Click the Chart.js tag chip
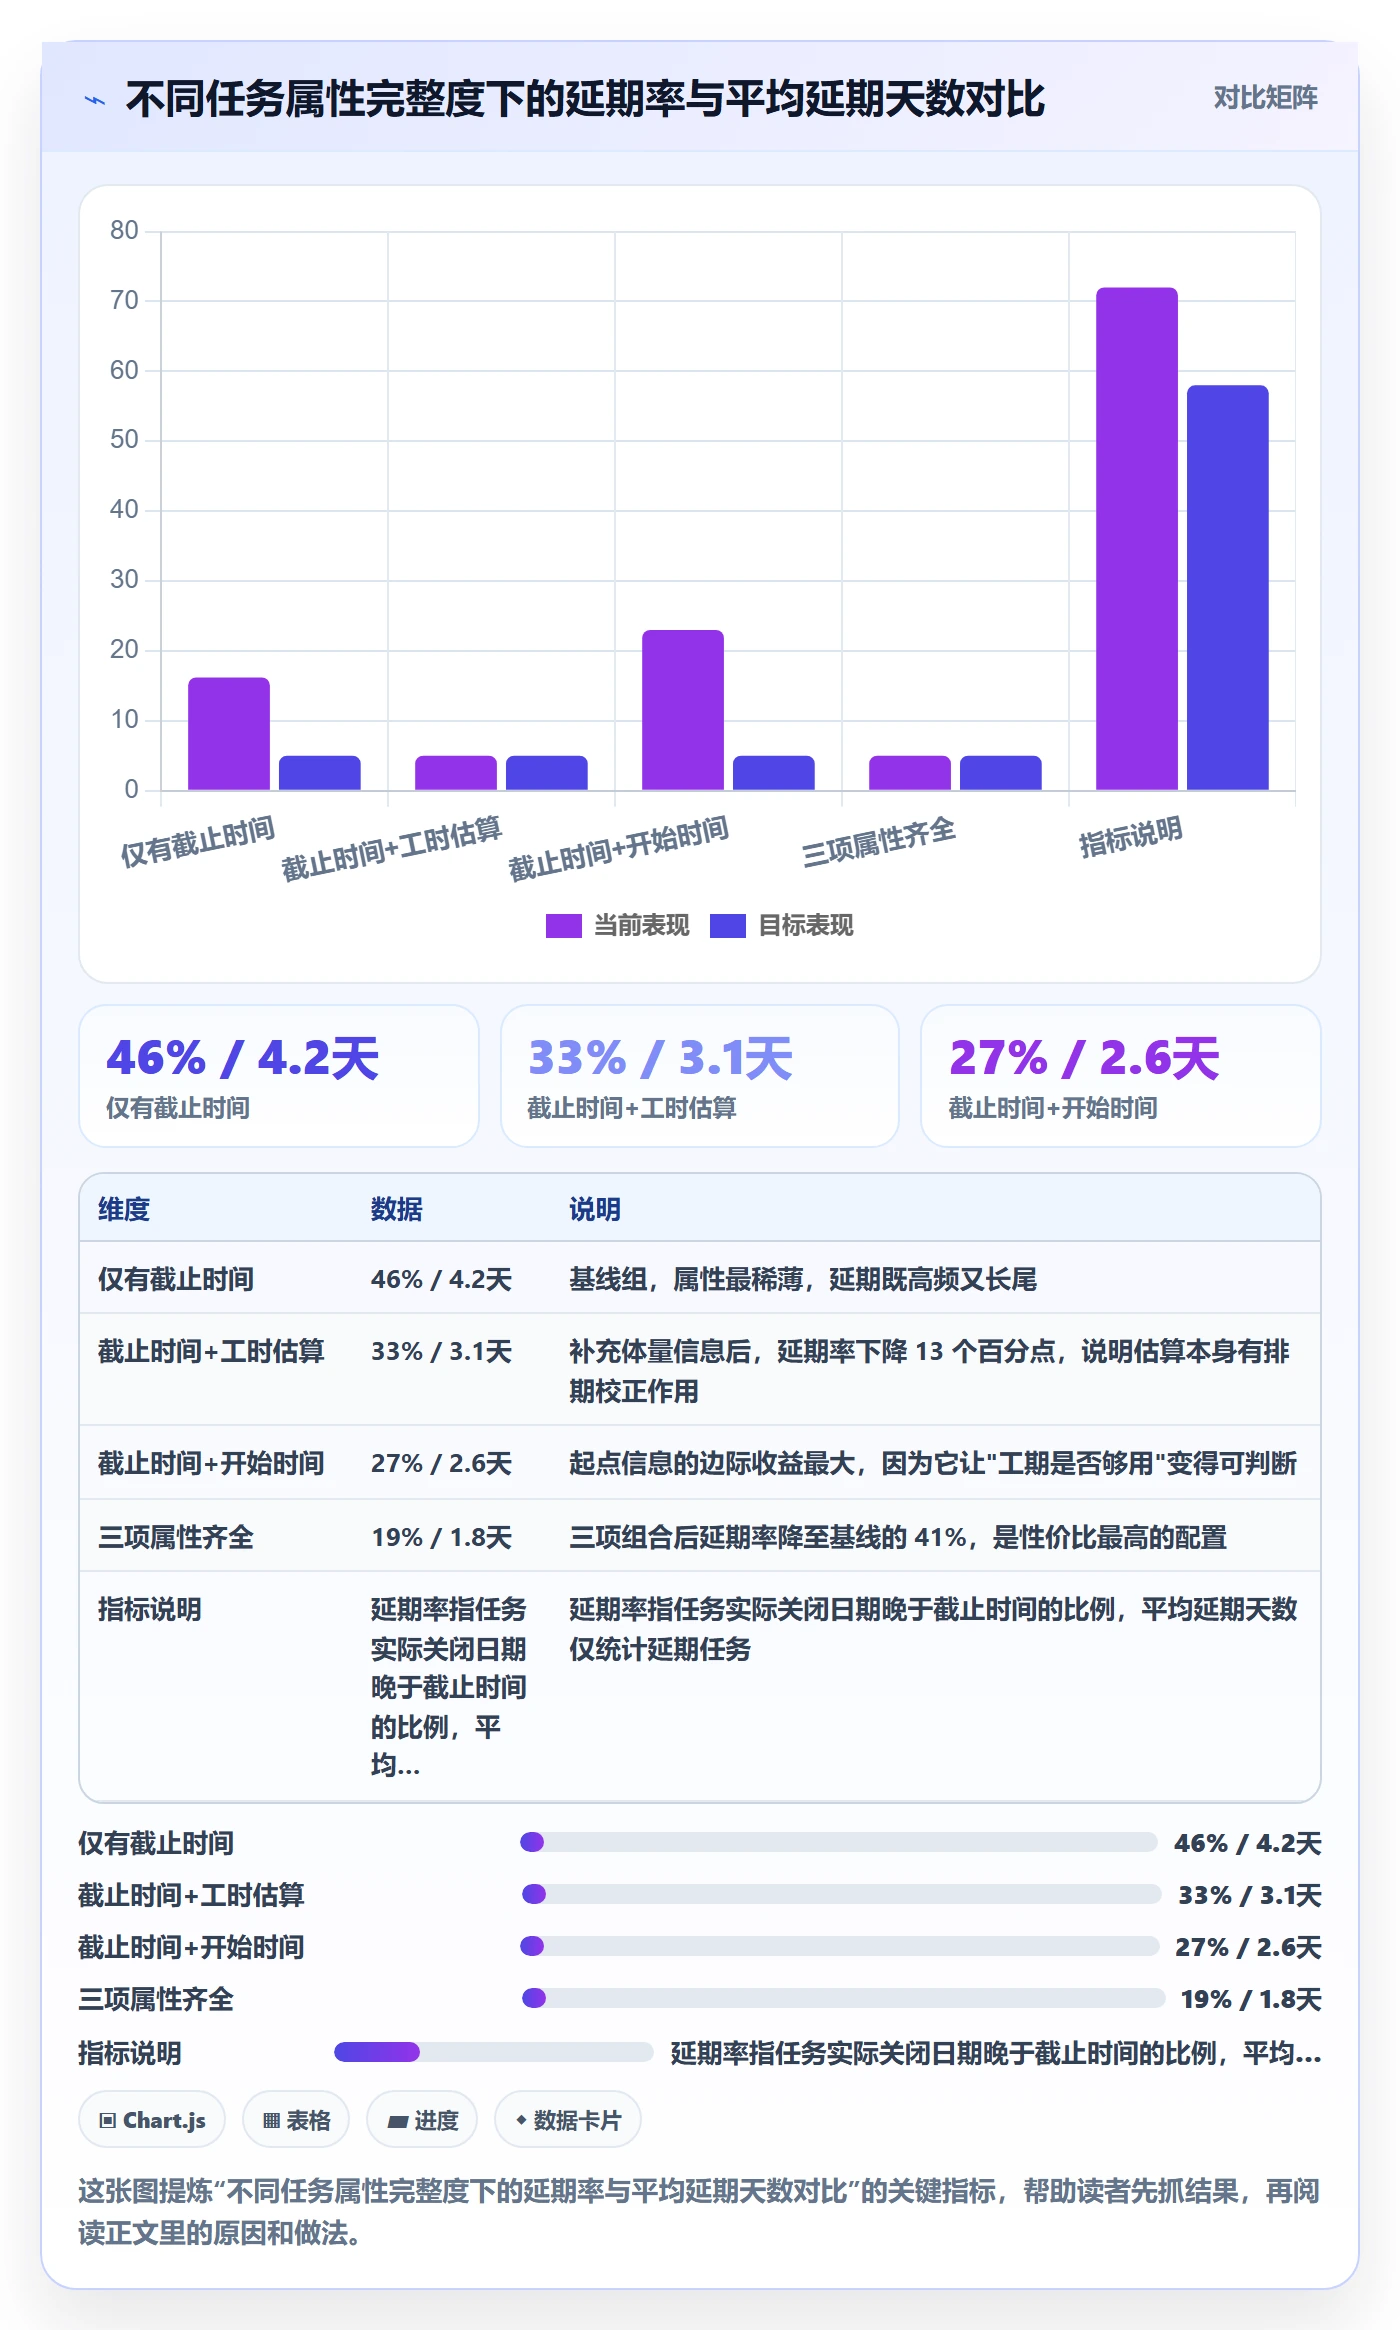This screenshot has width=1400, height=2330. click(152, 2119)
